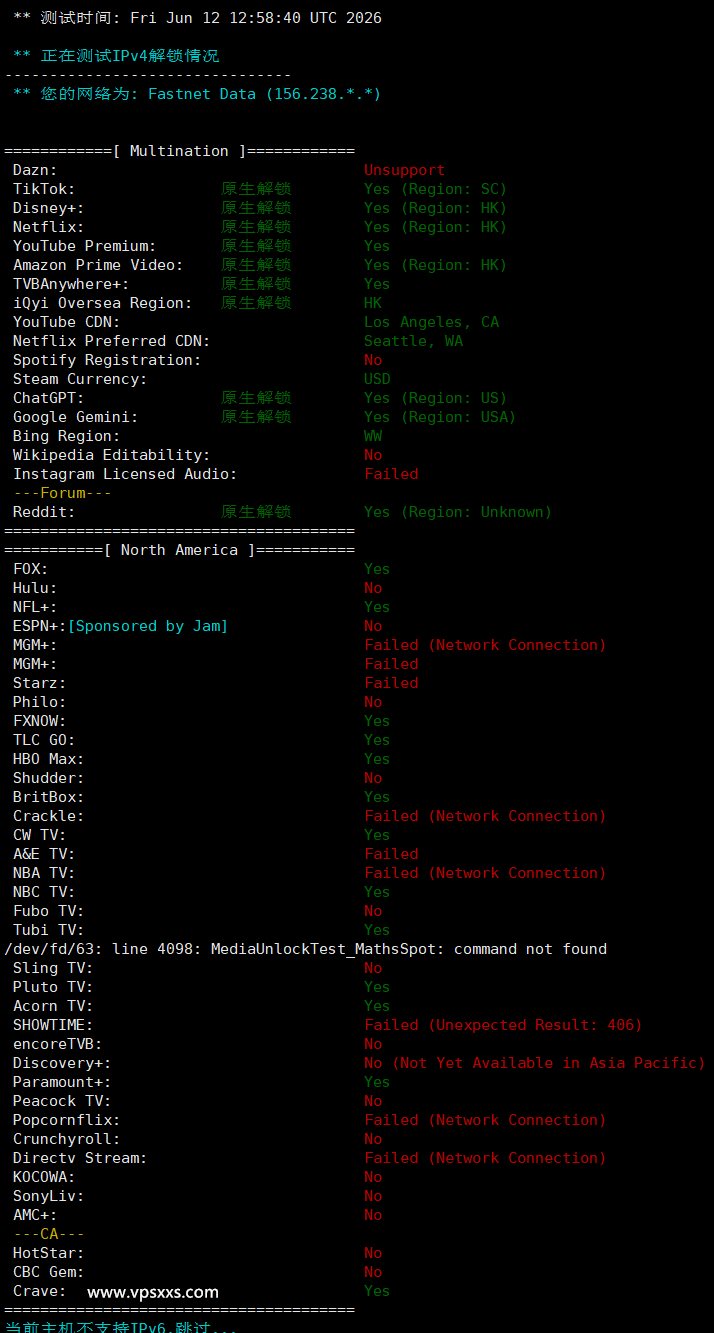
Task: Click the 'A&E TV:' label
Action: pyautogui.click(x=44, y=854)
